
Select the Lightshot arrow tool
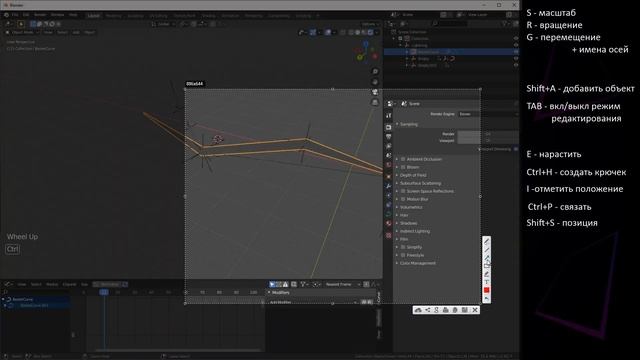(x=487, y=258)
